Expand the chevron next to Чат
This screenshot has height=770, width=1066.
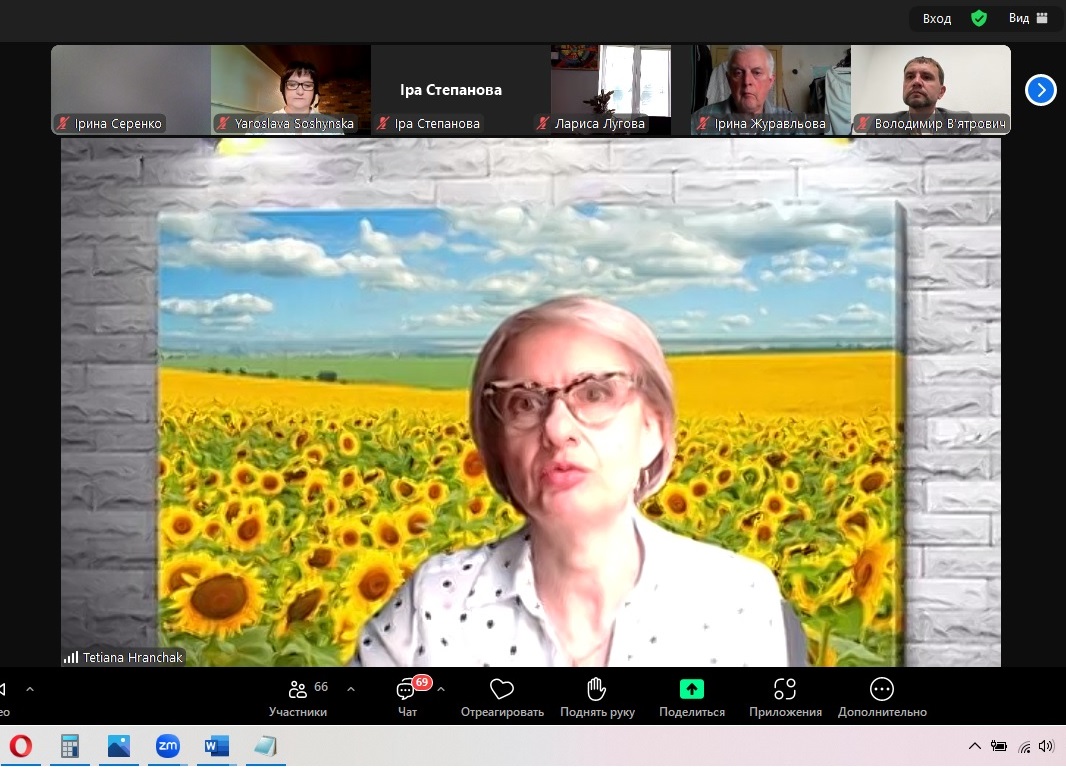(x=441, y=689)
